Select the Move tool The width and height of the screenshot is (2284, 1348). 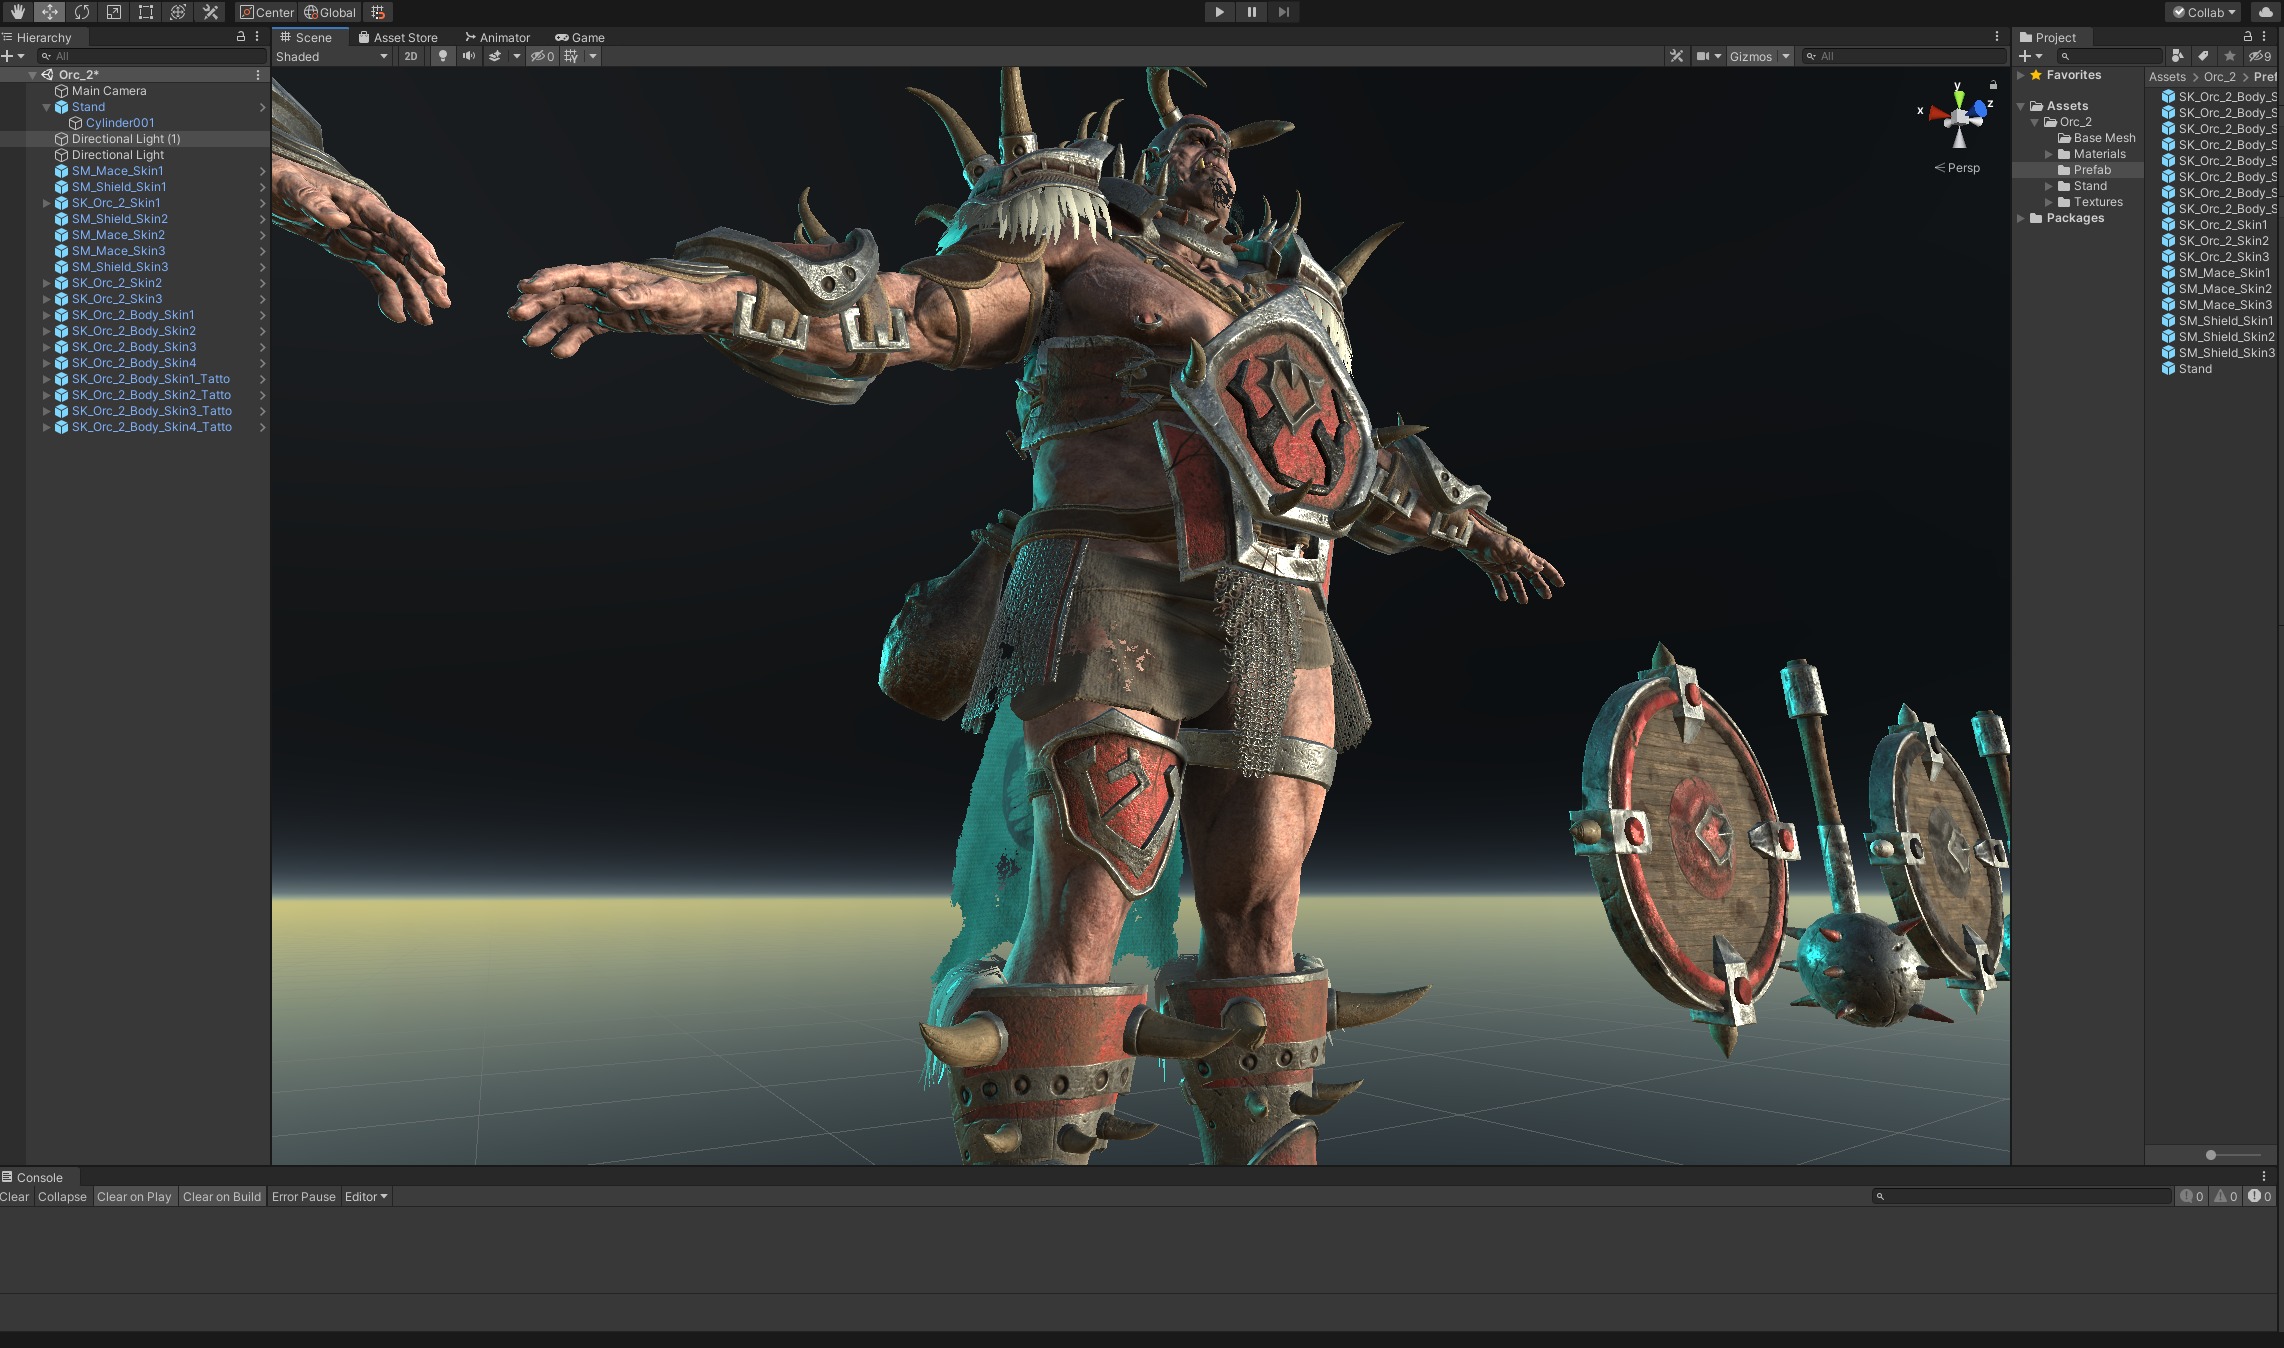point(49,12)
